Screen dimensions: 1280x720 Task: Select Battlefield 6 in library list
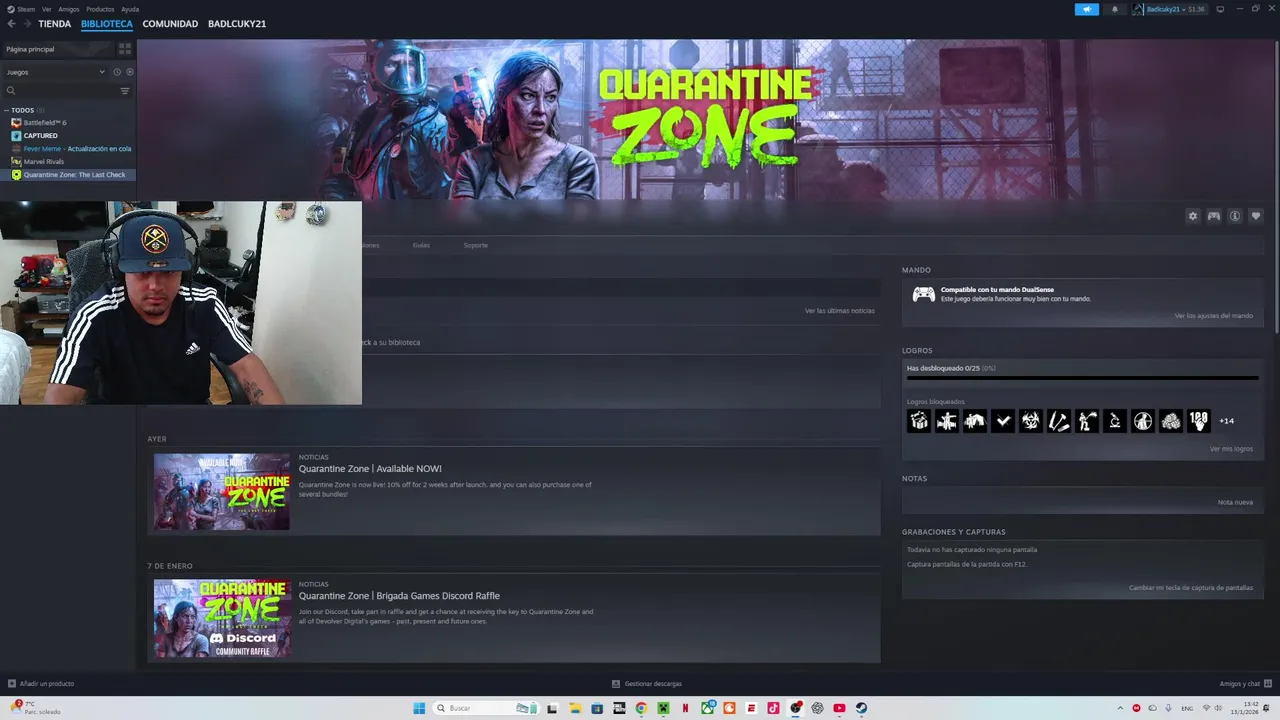(45, 122)
